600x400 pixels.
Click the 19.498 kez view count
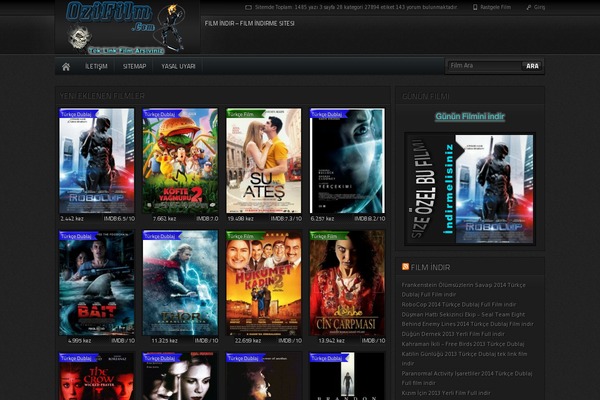(240, 219)
